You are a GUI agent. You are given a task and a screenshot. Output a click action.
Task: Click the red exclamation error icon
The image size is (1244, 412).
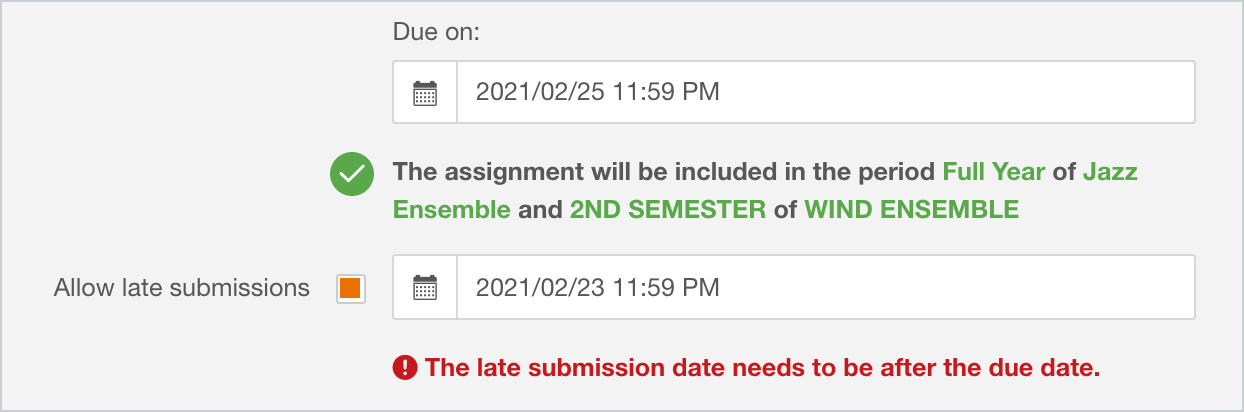coord(404,368)
